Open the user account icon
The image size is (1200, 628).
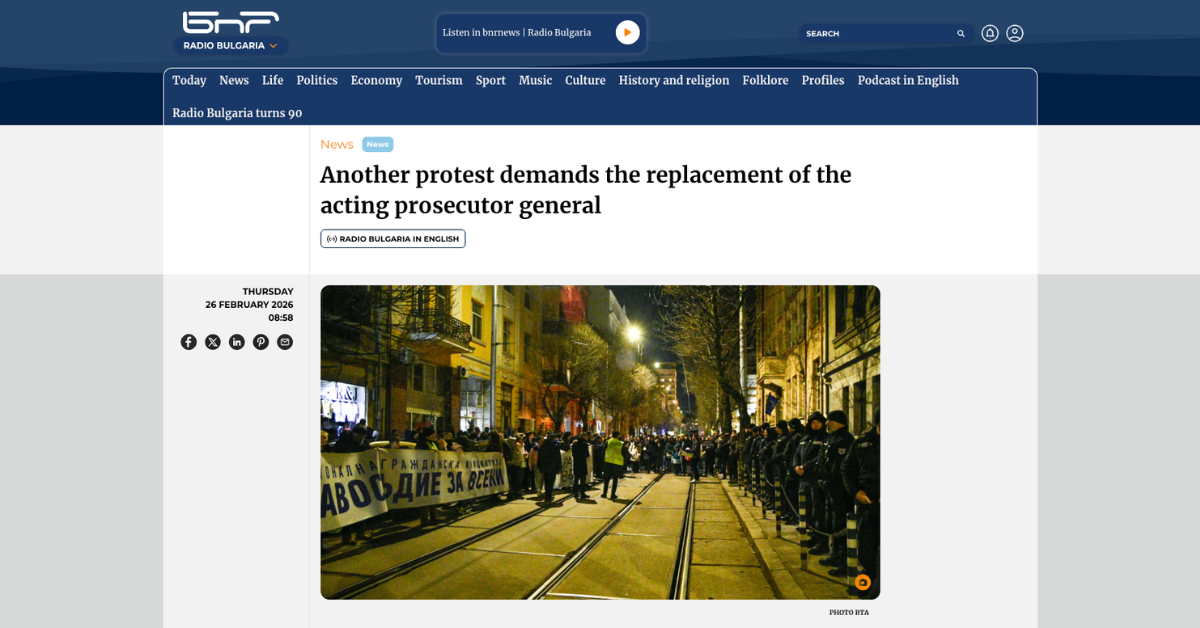(x=1015, y=33)
